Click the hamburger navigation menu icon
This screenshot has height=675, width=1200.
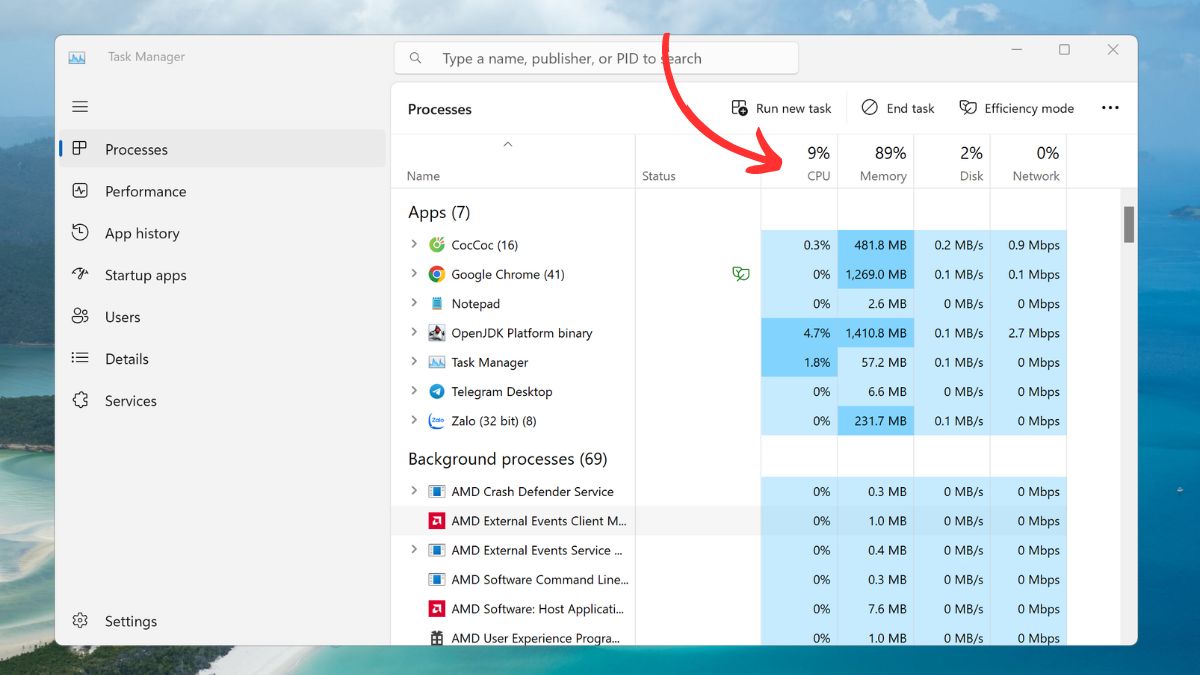coord(80,107)
